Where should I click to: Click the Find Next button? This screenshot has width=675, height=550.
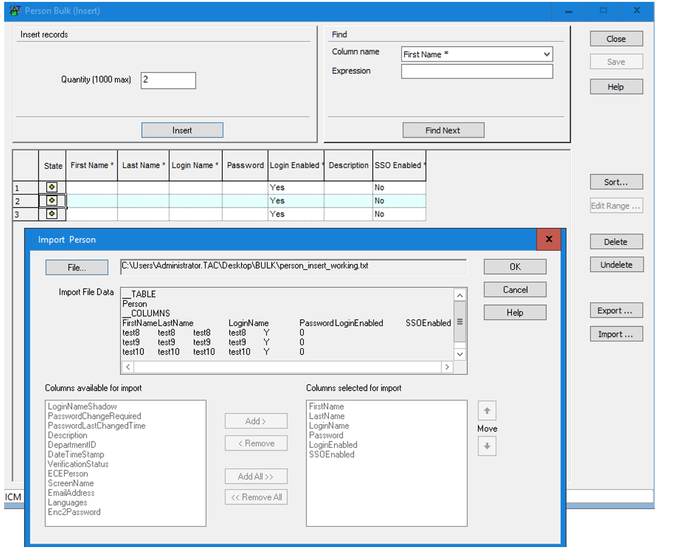(443, 130)
